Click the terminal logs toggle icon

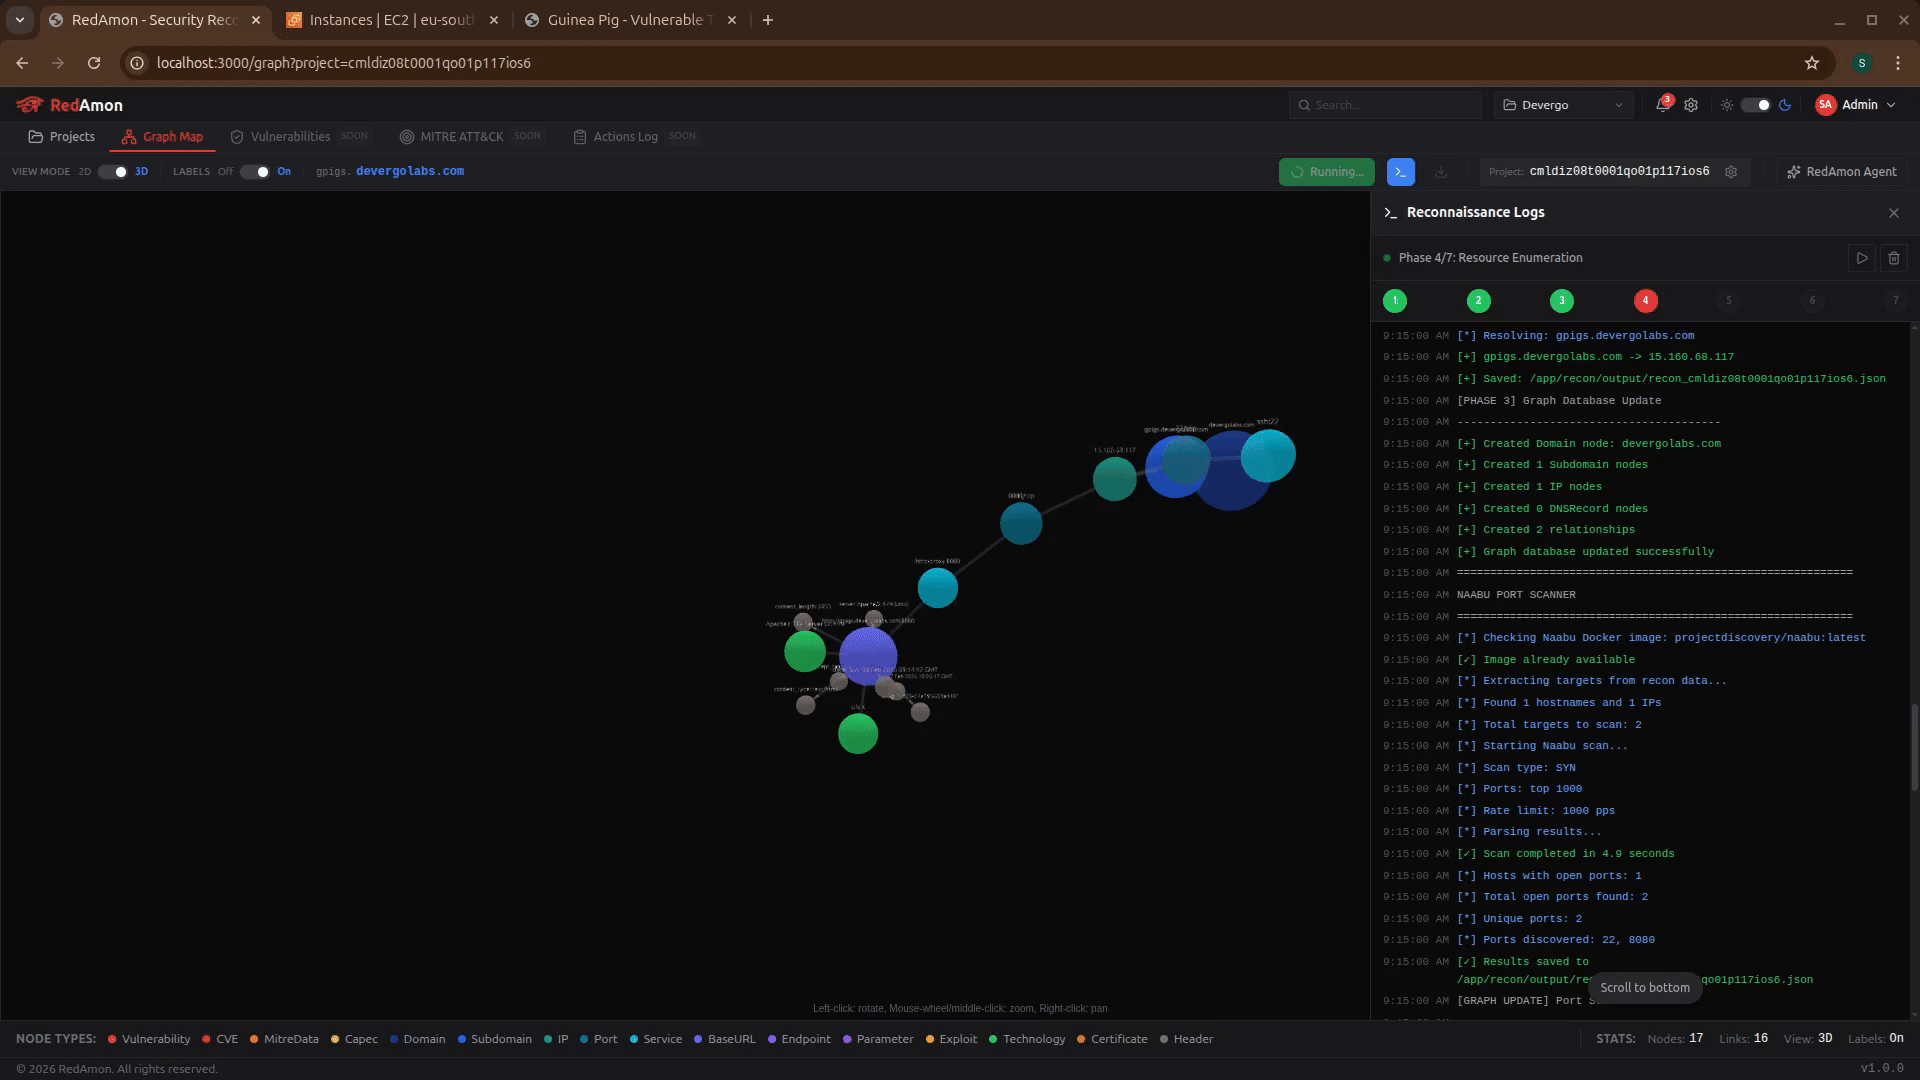(x=1401, y=172)
